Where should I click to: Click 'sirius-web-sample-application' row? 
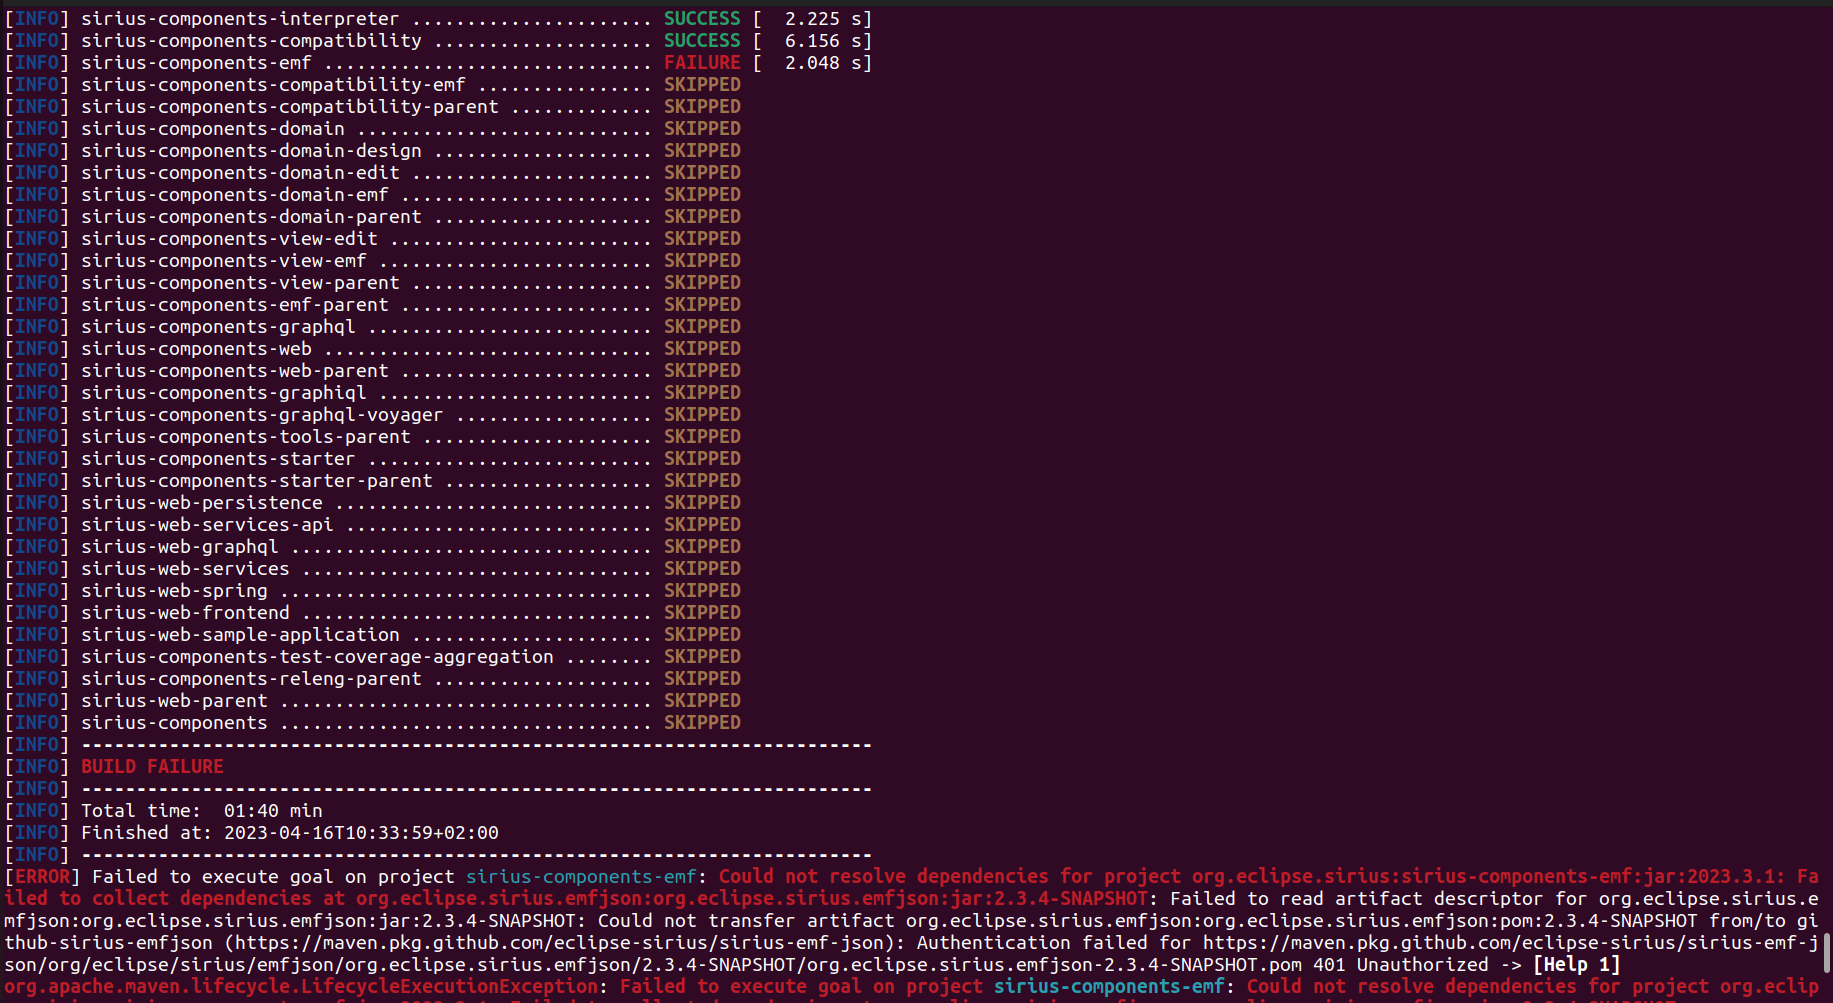point(372,635)
